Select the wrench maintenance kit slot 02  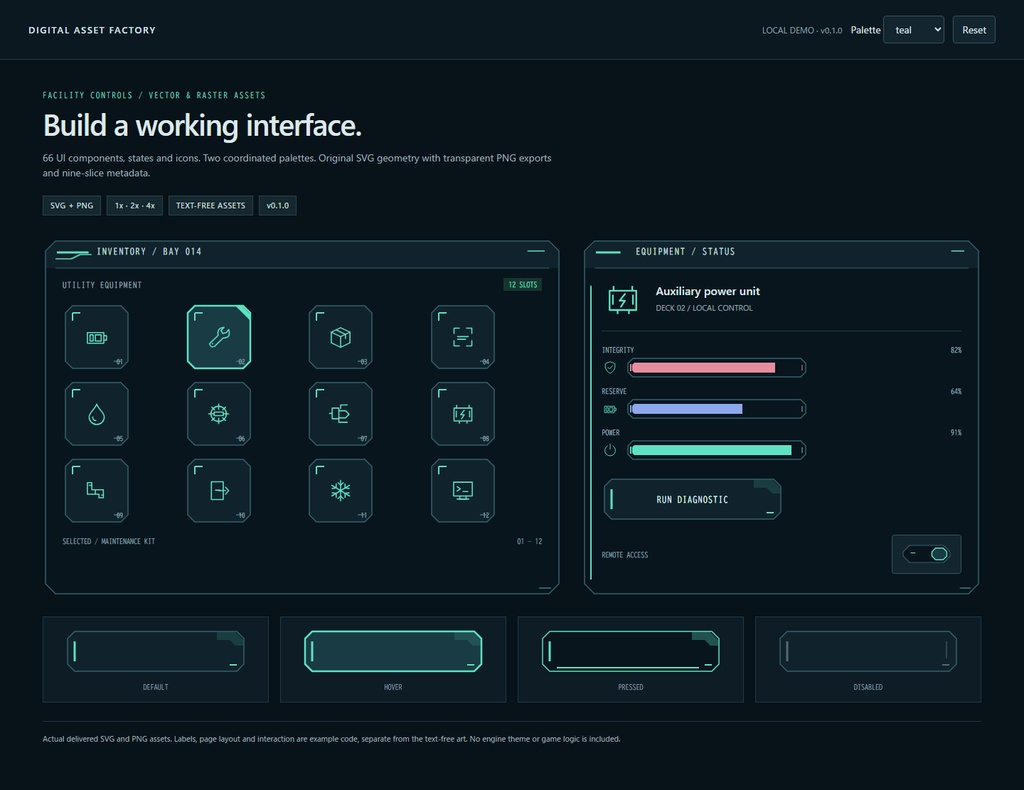point(219,337)
